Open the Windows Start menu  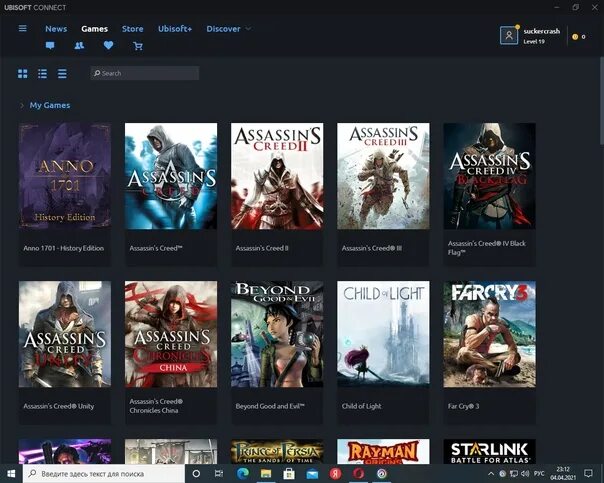click(11, 473)
